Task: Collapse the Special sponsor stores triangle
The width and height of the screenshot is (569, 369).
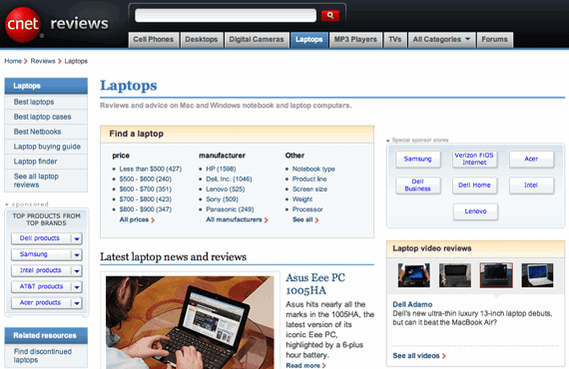Action: click(x=388, y=140)
